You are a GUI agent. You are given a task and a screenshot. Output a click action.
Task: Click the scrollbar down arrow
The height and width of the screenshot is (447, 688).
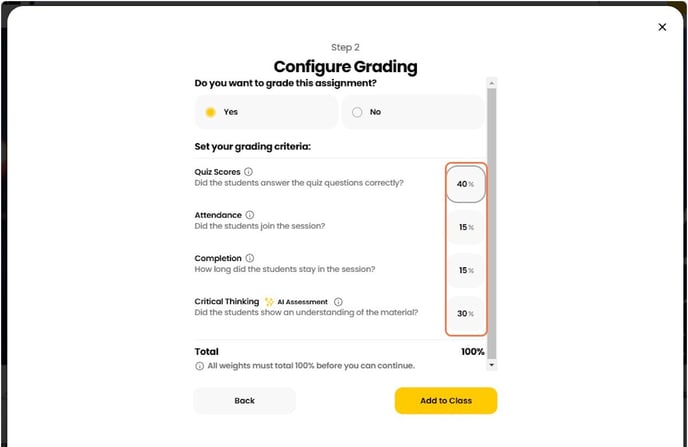click(x=491, y=366)
